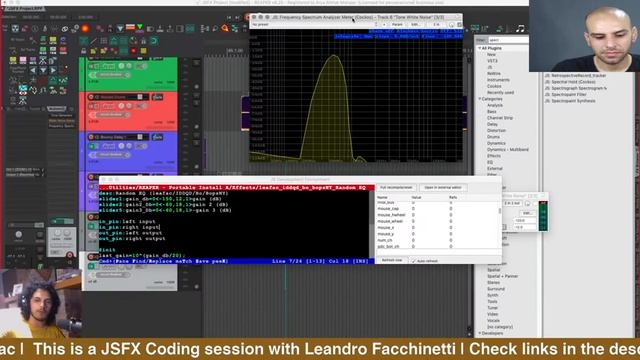Select the Vocals category
This screenshot has width=640, height=360.
tap(493, 321)
